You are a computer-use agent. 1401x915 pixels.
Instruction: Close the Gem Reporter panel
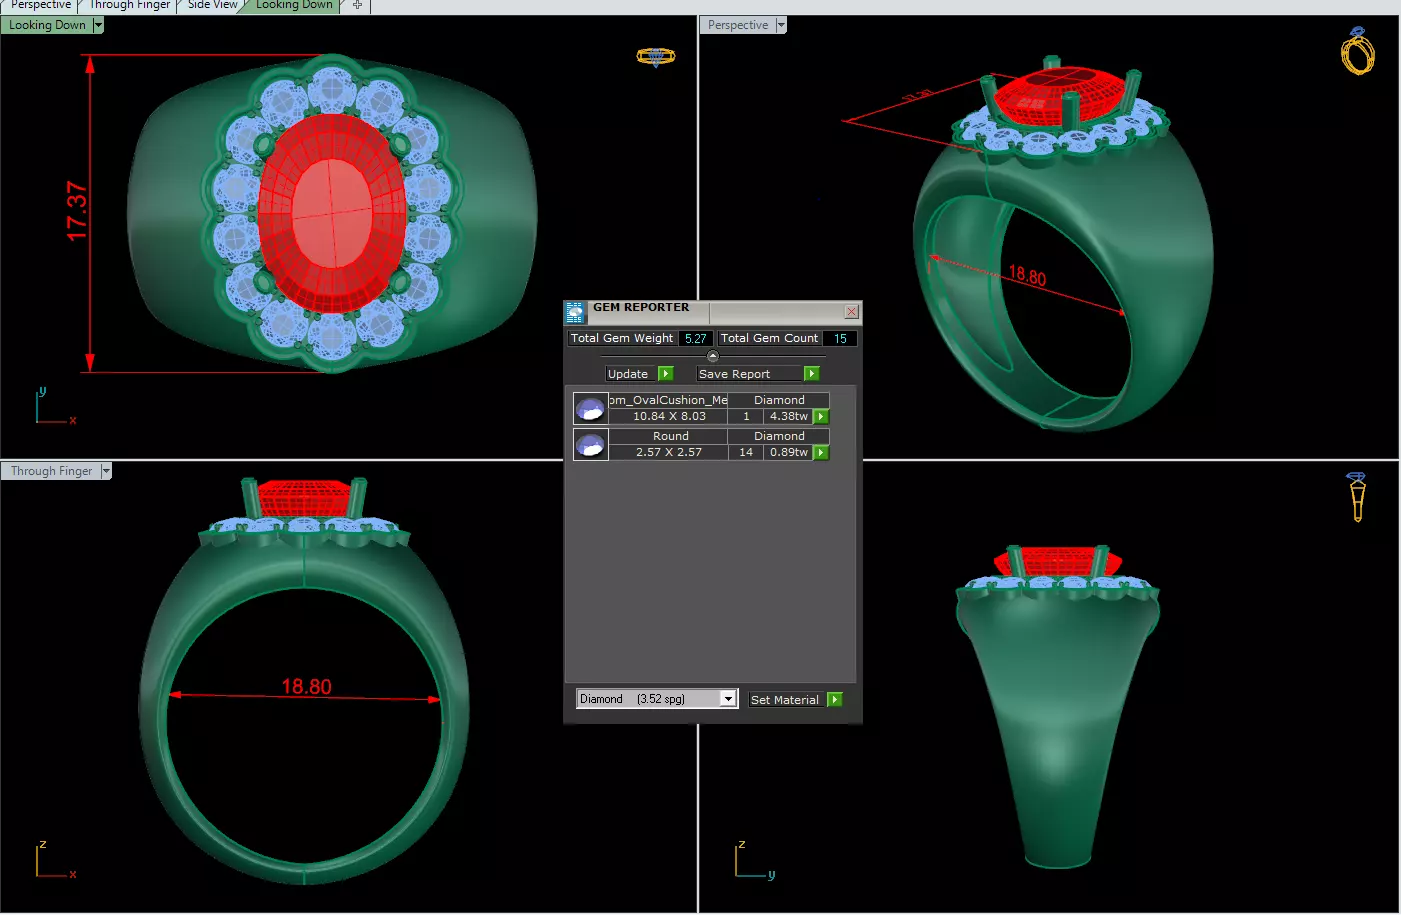(851, 312)
